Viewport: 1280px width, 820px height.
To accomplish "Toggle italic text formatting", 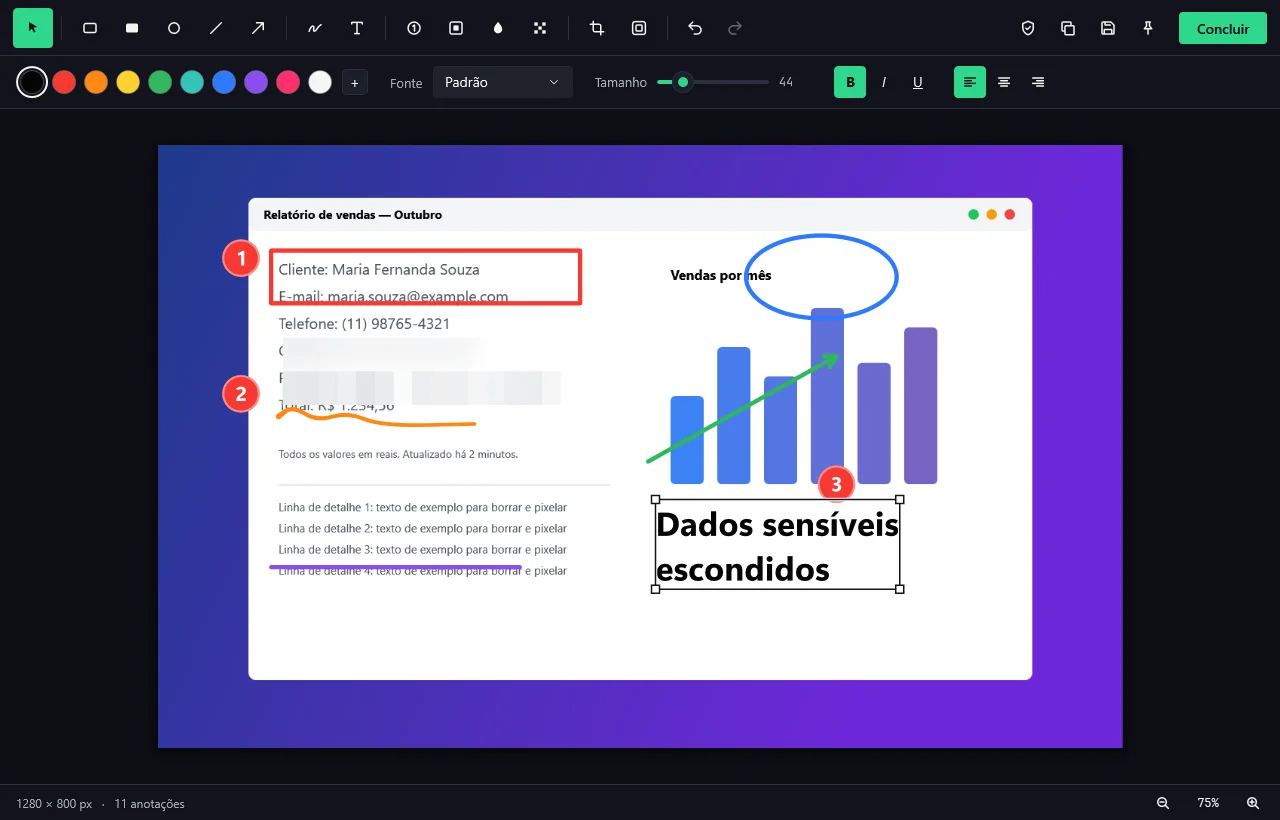I will [x=884, y=82].
